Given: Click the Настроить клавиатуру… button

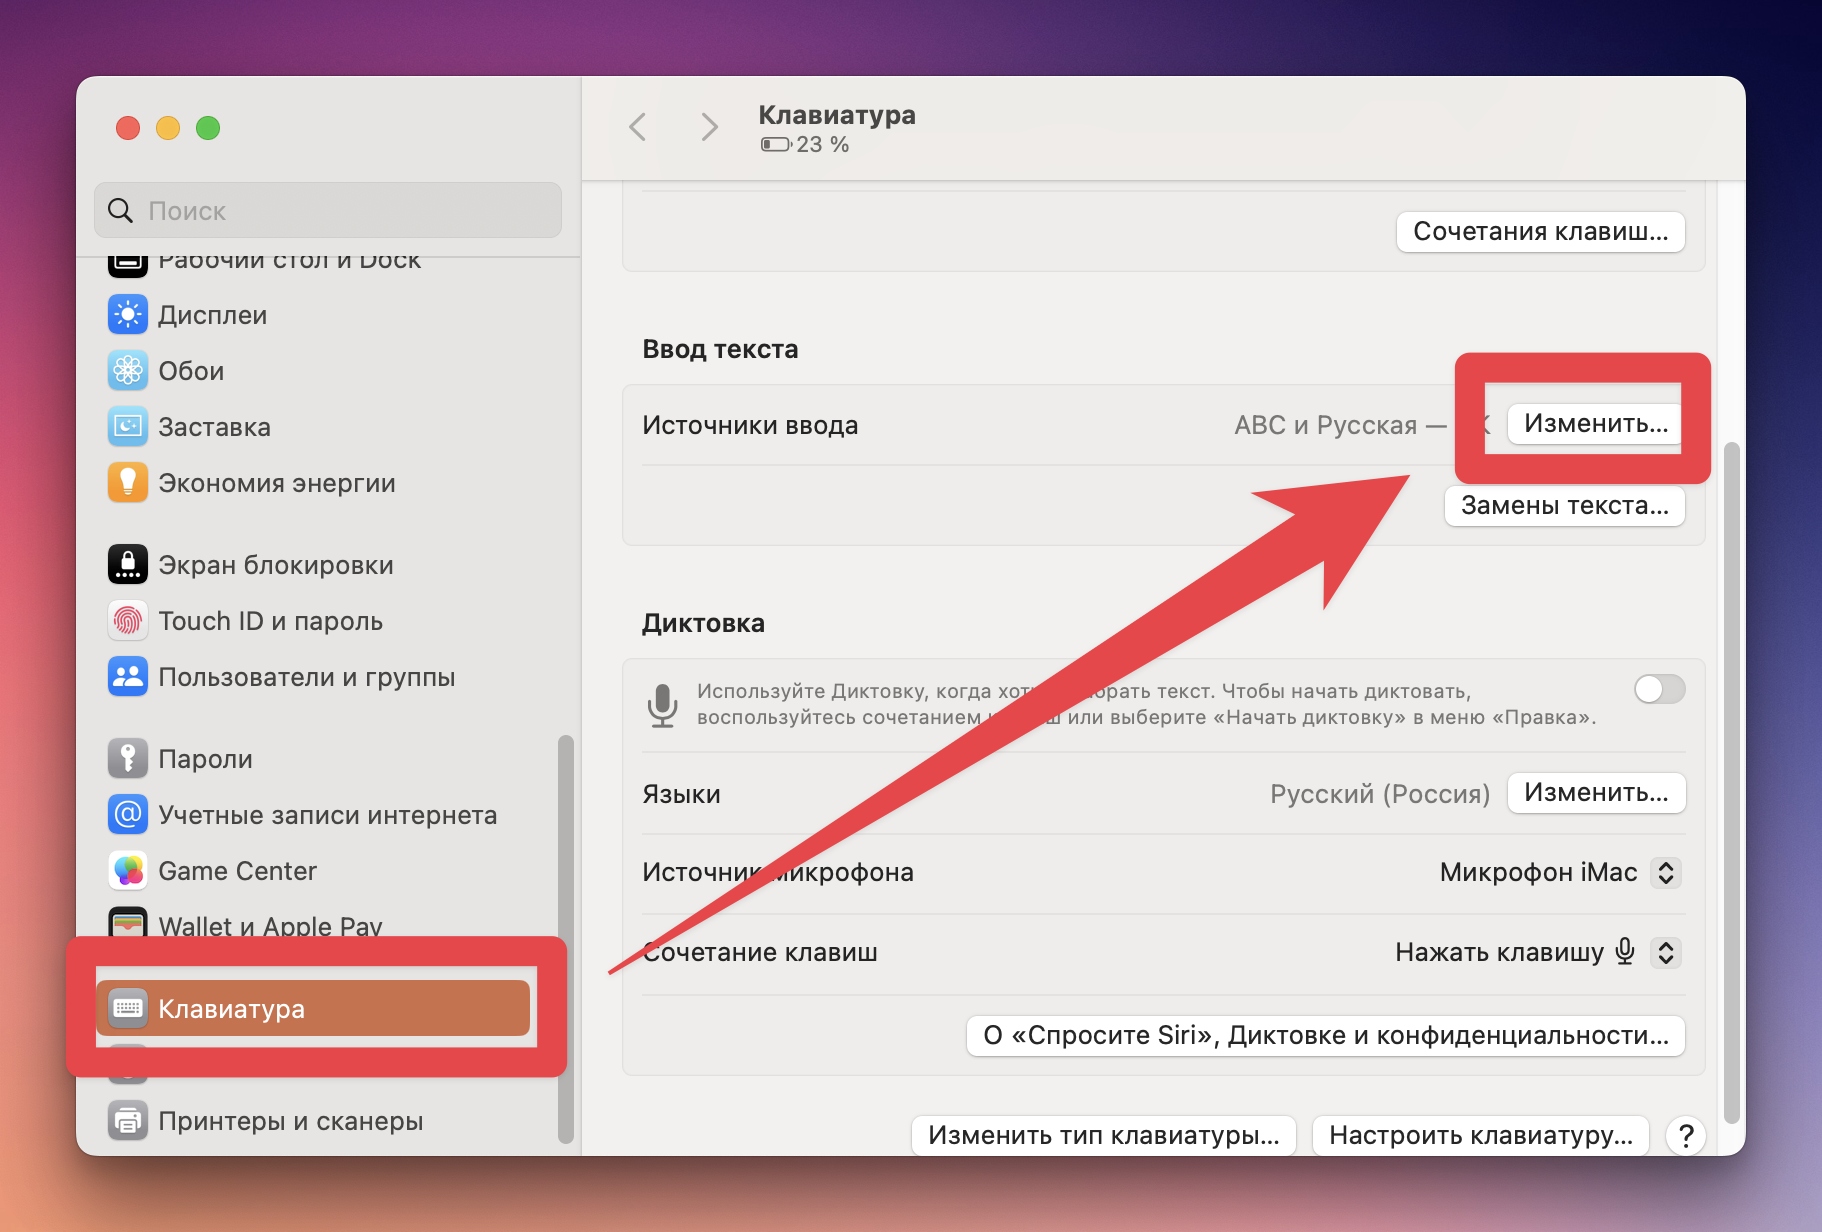Looking at the screenshot, I should pos(1481,1135).
